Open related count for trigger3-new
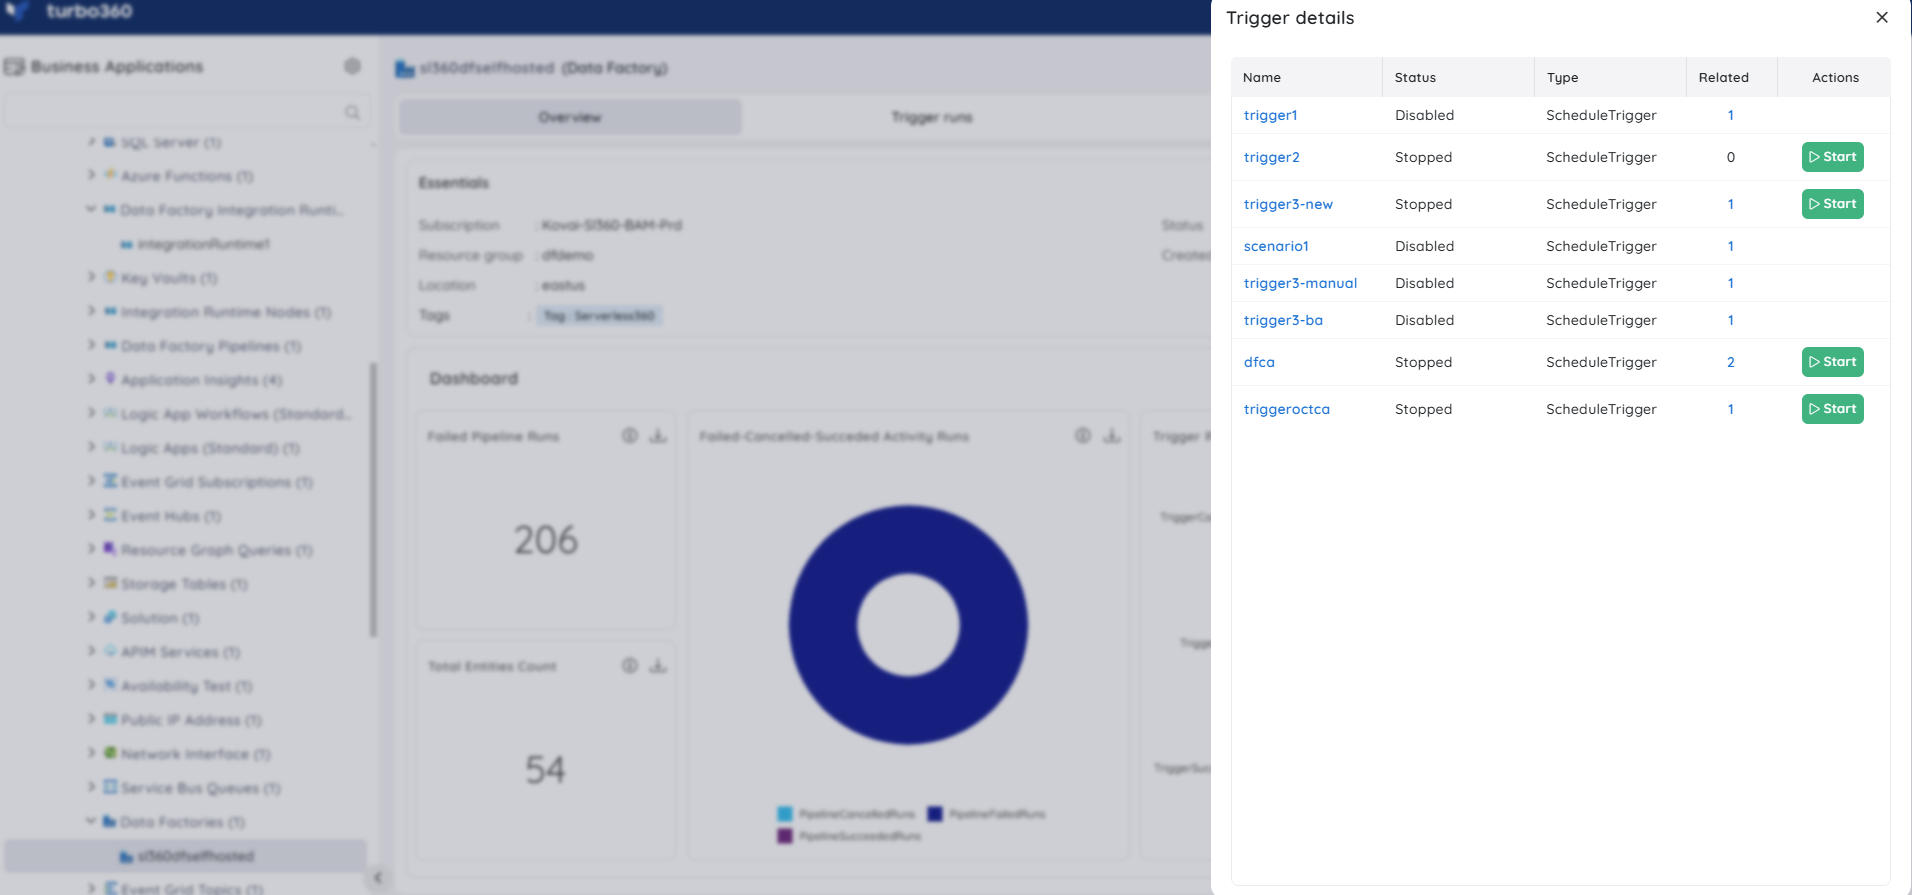 coord(1730,204)
